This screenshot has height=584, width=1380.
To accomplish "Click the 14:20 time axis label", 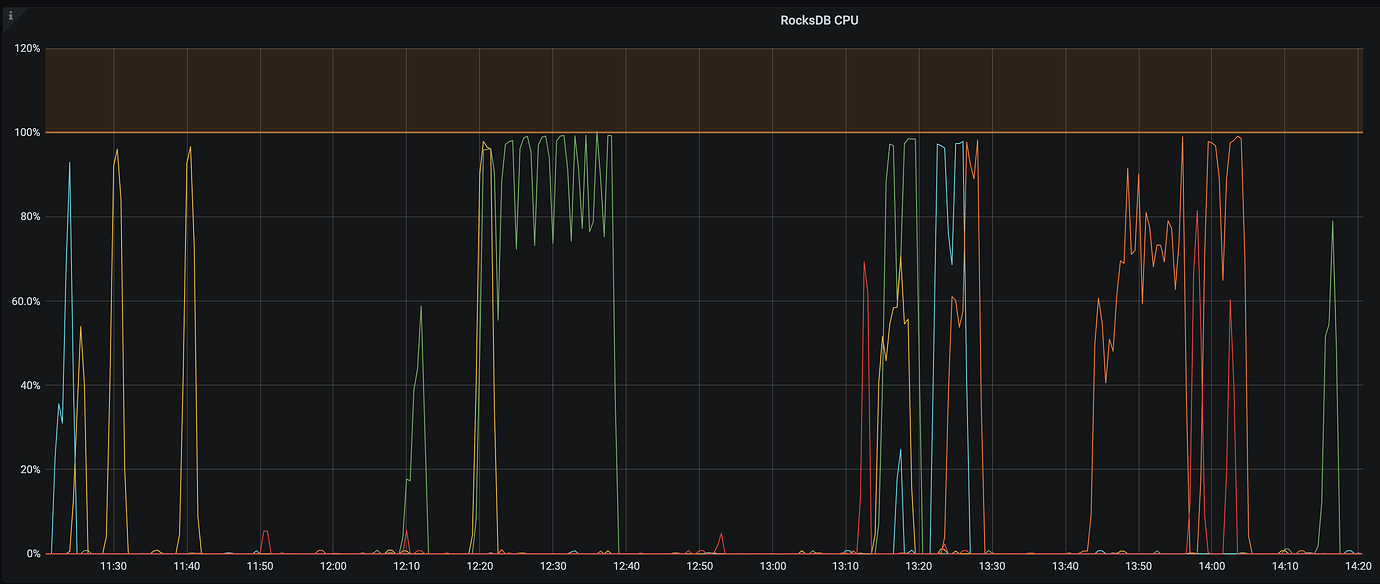I will click(x=1358, y=566).
